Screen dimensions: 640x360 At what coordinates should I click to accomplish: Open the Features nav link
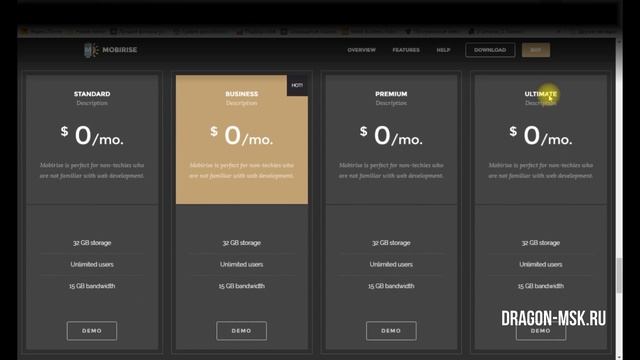(x=406, y=50)
